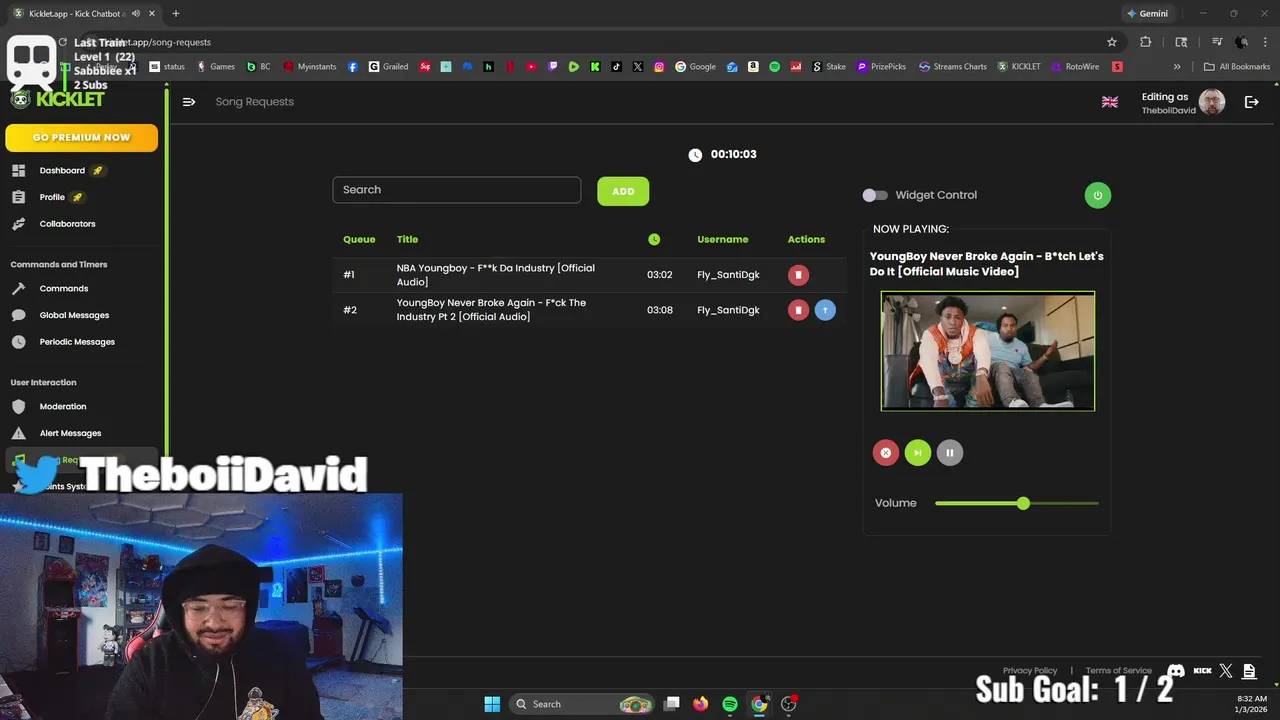Open the Terms of Service link
The width and height of the screenshot is (1280, 720).
pyautogui.click(x=1119, y=671)
